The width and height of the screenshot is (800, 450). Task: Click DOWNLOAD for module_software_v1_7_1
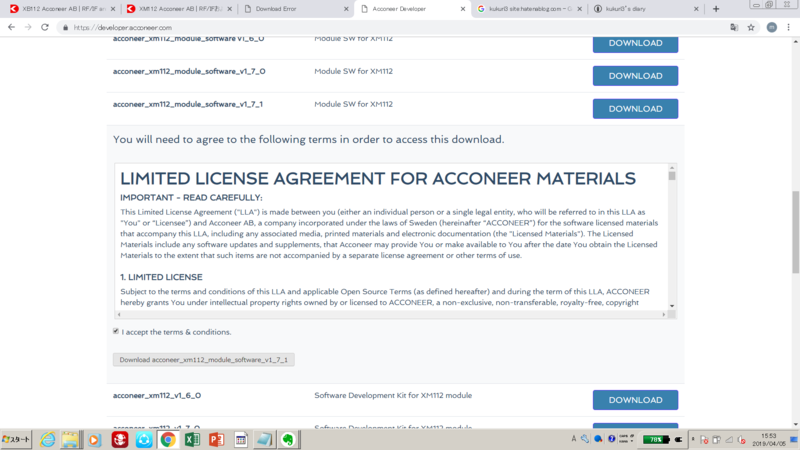[x=635, y=109]
